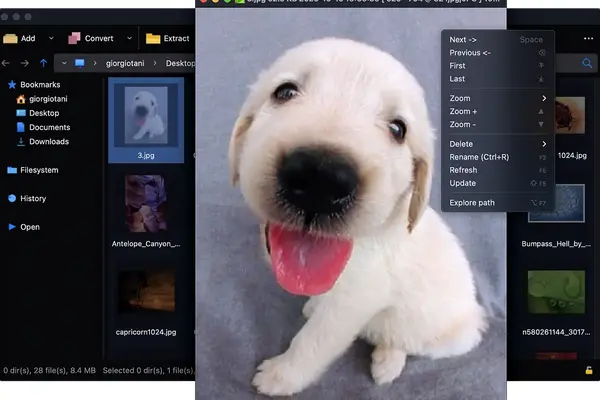
Task: Open the Downloads bookmark in the sidebar
Action: coord(48,142)
